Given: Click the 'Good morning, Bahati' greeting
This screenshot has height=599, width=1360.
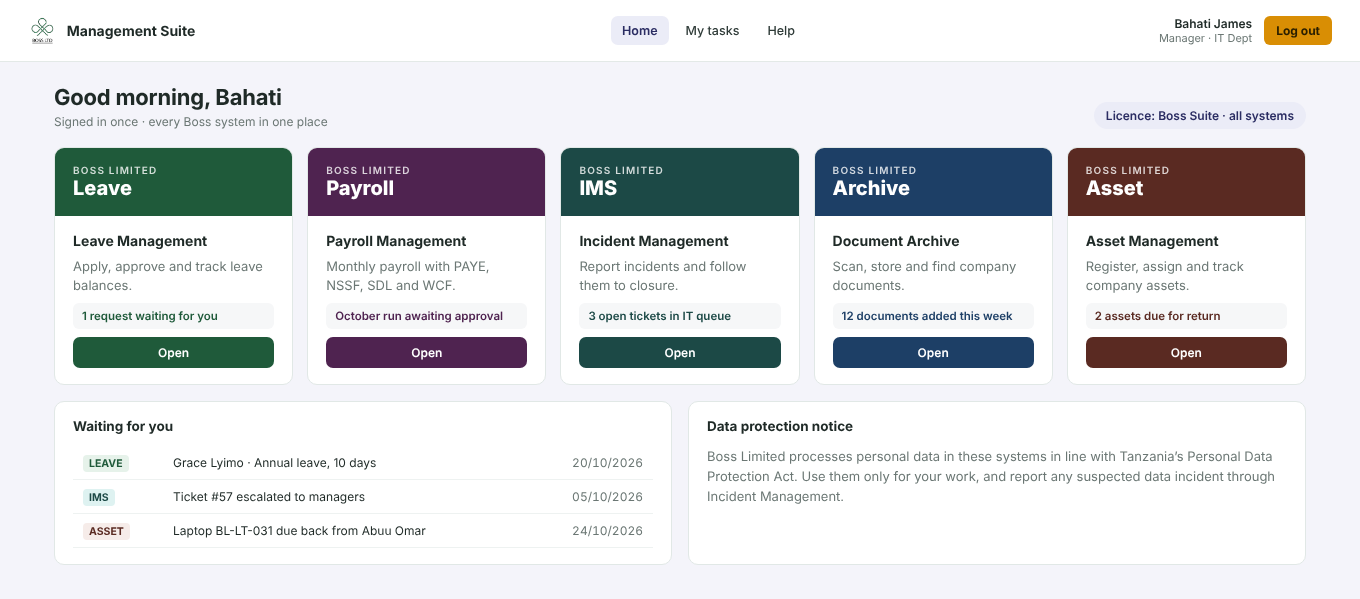Looking at the screenshot, I should (168, 97).
